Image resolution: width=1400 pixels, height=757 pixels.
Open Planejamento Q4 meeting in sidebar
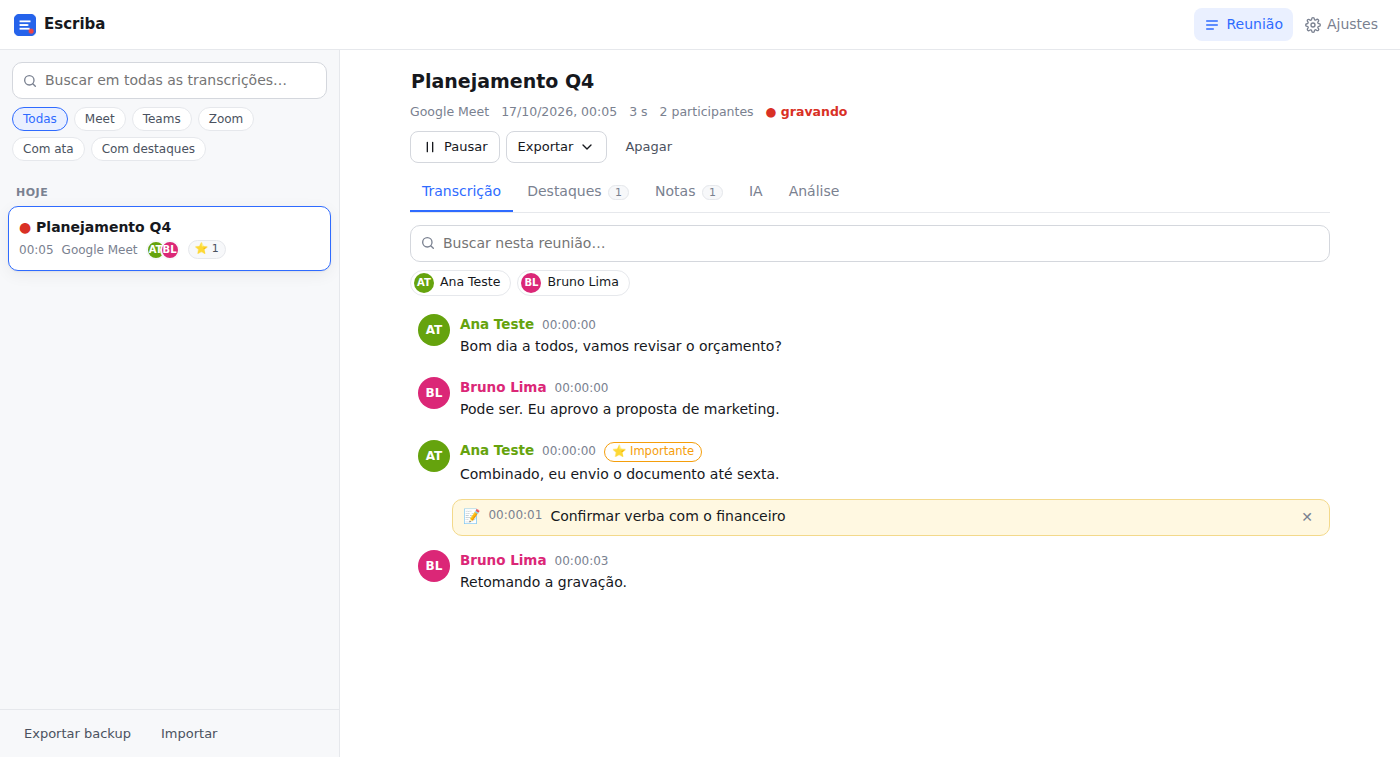coord(169,238)
